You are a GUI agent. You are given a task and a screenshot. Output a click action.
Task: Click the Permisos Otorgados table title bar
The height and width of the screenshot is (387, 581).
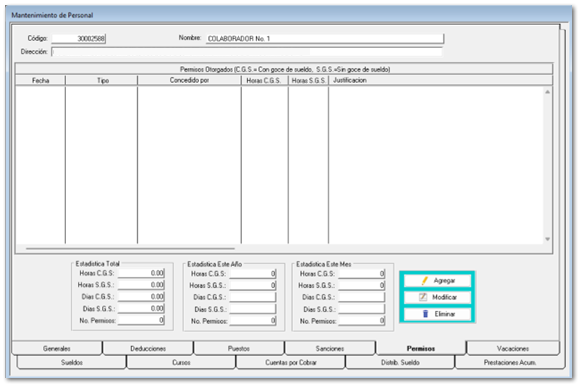point(284,69)
